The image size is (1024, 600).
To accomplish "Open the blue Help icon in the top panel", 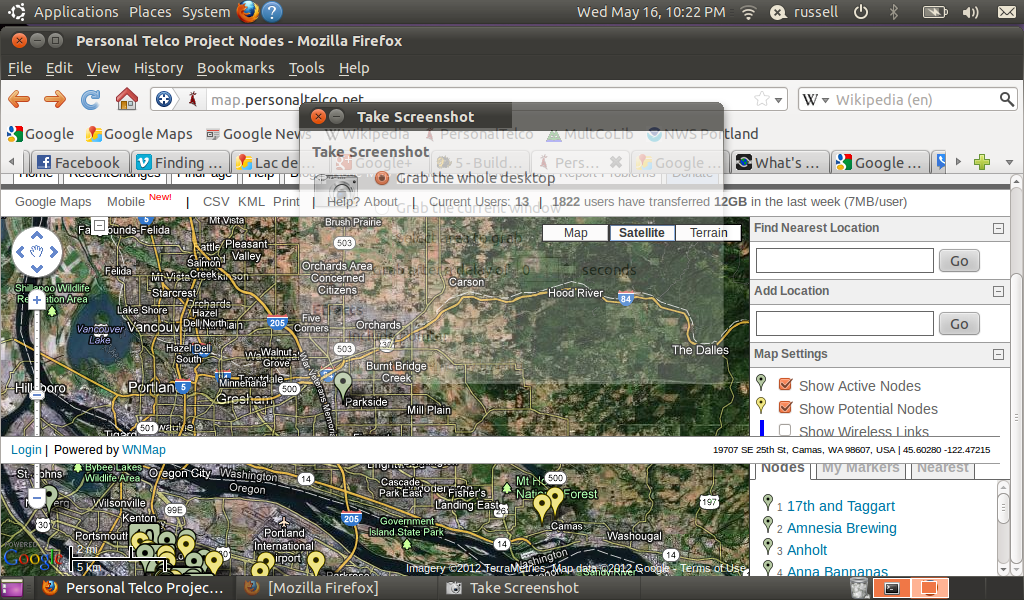I will 272,12.
